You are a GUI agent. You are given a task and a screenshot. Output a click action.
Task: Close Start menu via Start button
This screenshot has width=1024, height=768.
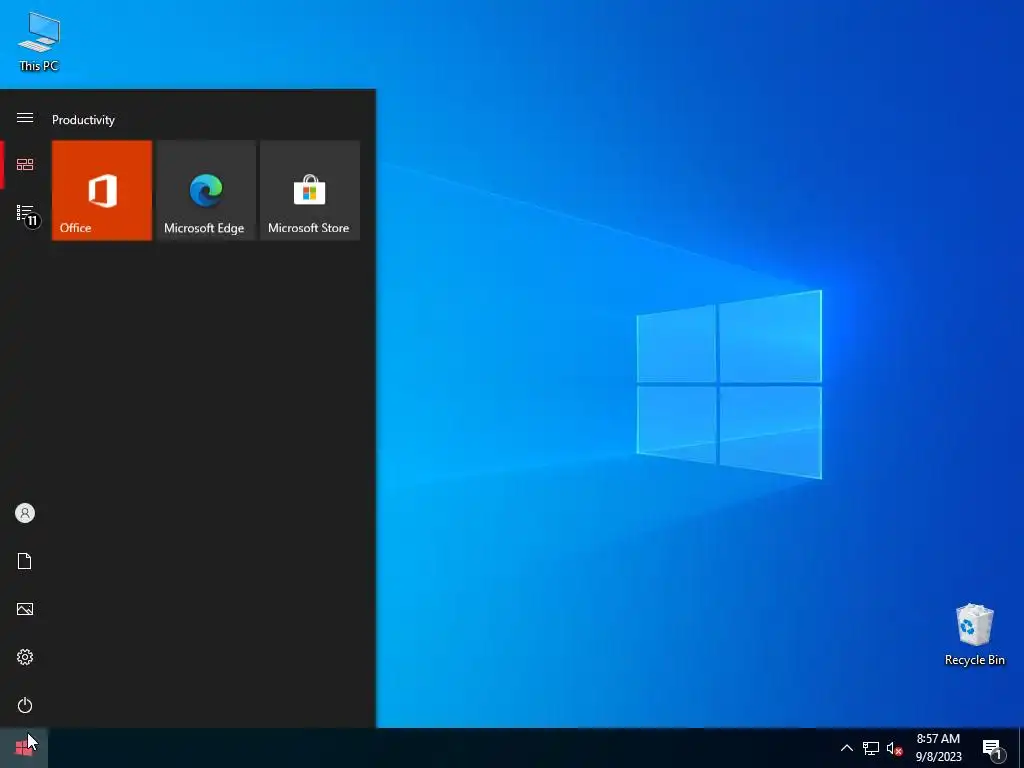(x=24, y=748)
